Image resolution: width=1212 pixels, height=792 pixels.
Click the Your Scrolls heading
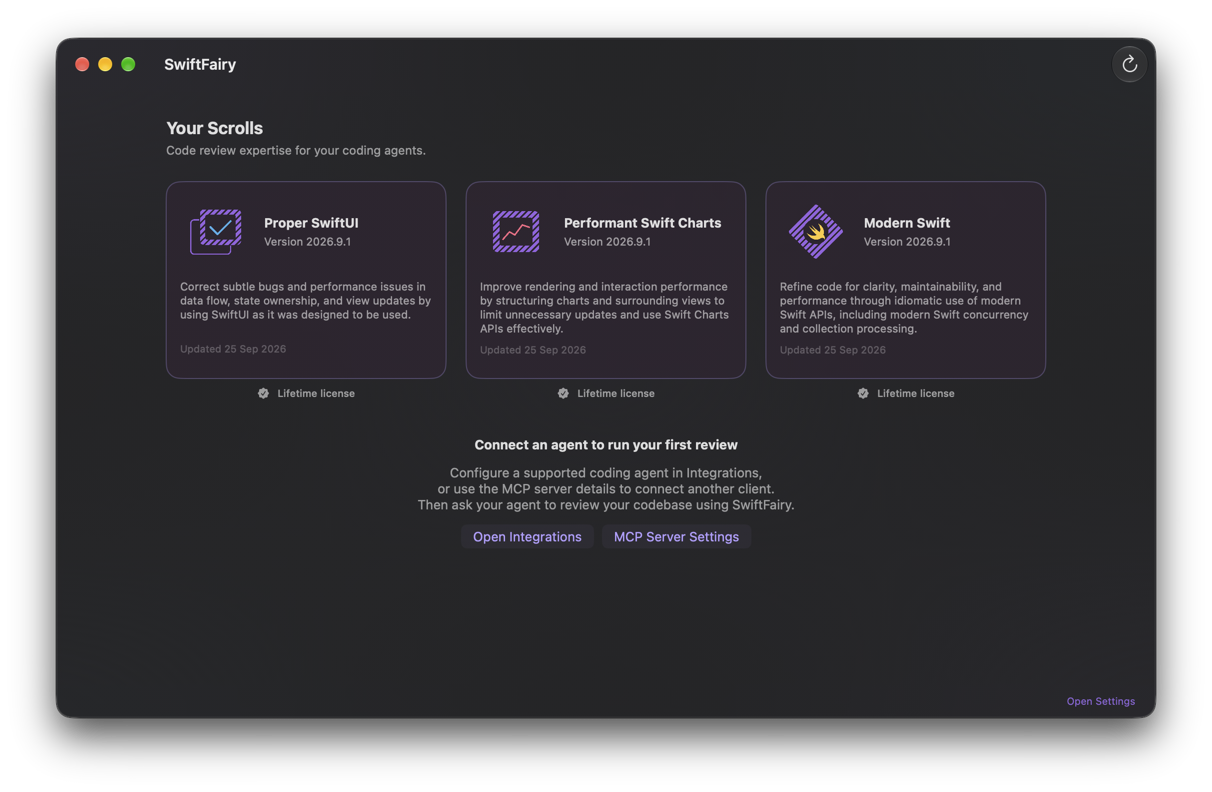point(214,128)
